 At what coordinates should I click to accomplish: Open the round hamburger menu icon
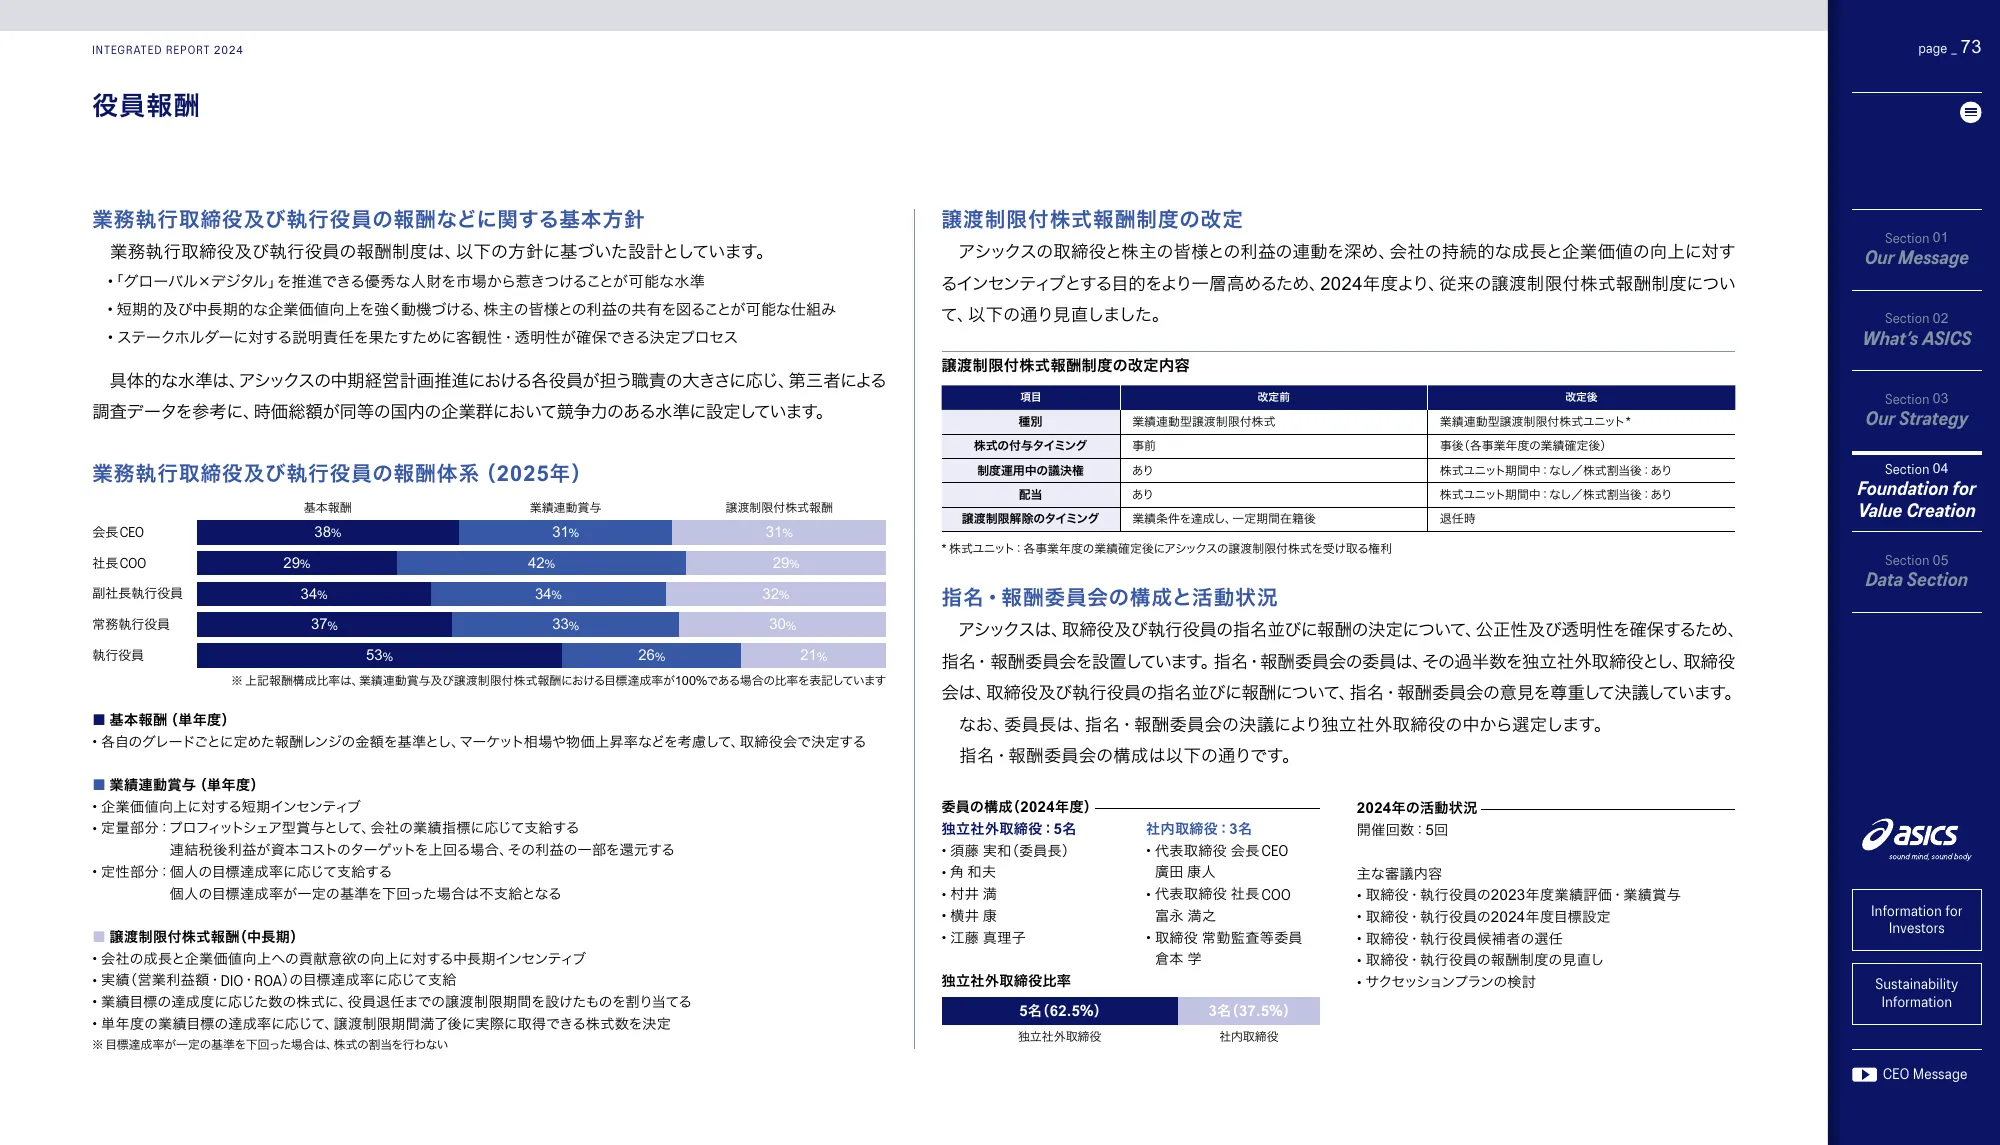[x=1970, y=112]
